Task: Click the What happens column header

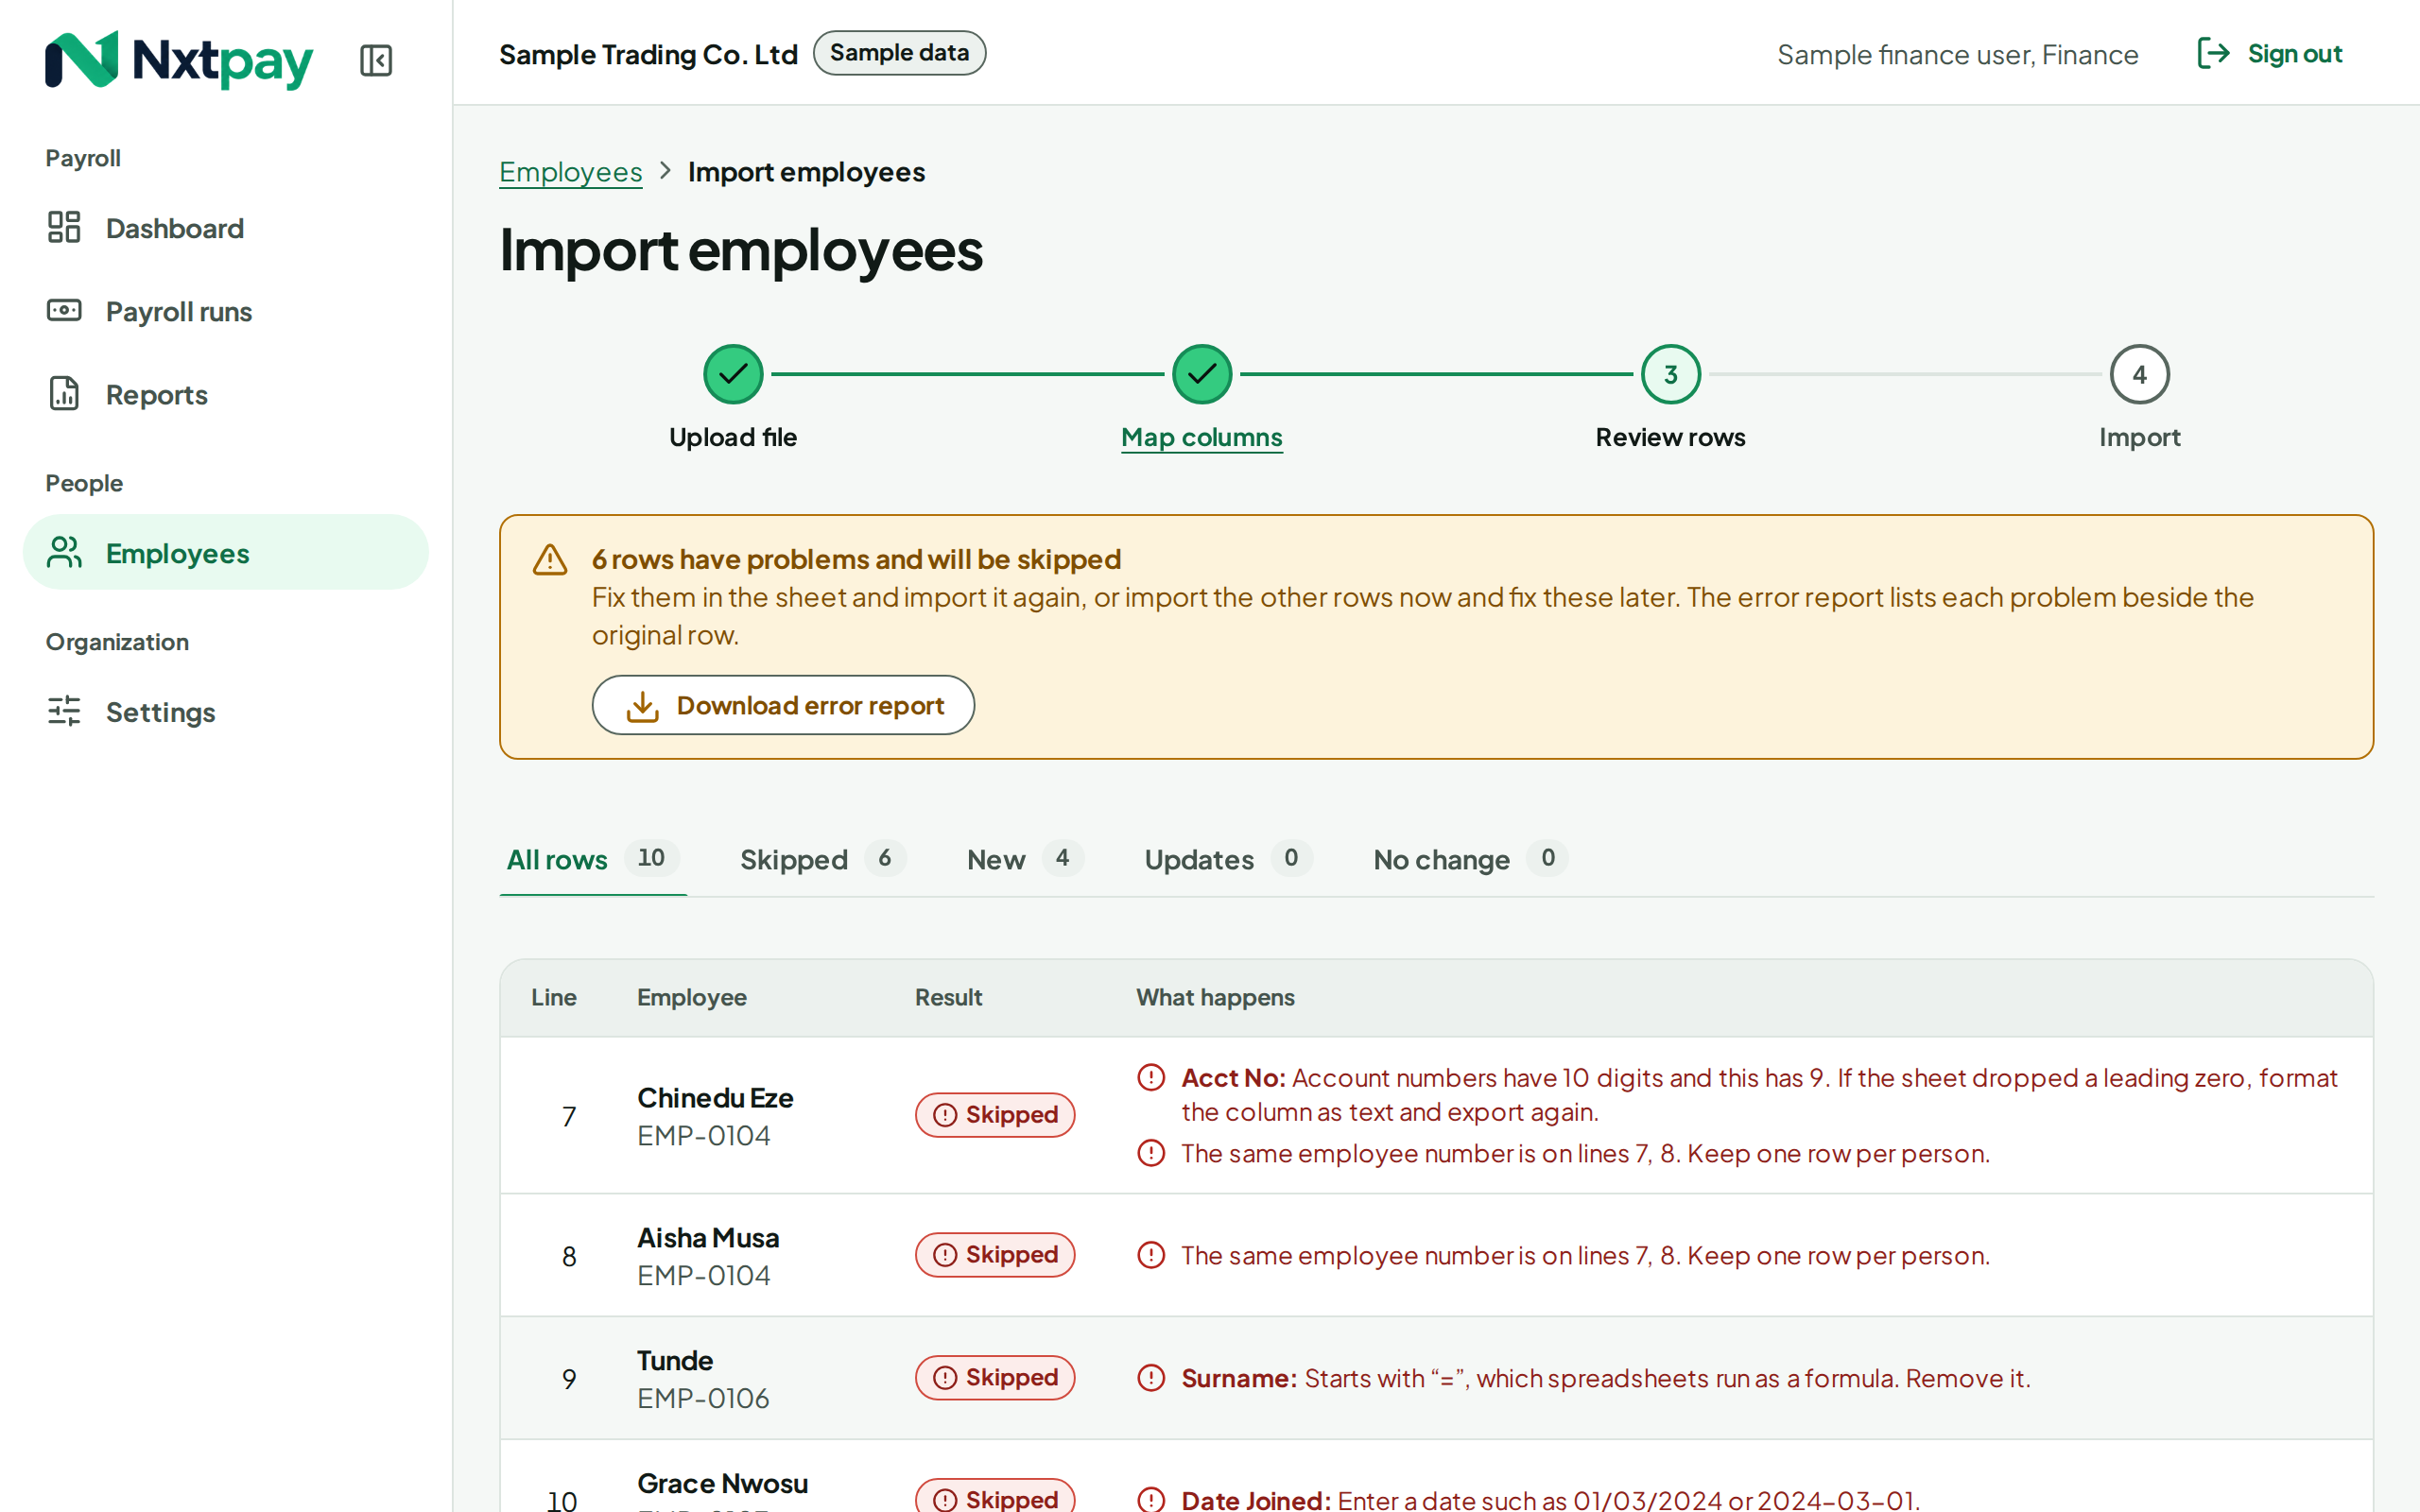Action: [x=1215, y=997]
